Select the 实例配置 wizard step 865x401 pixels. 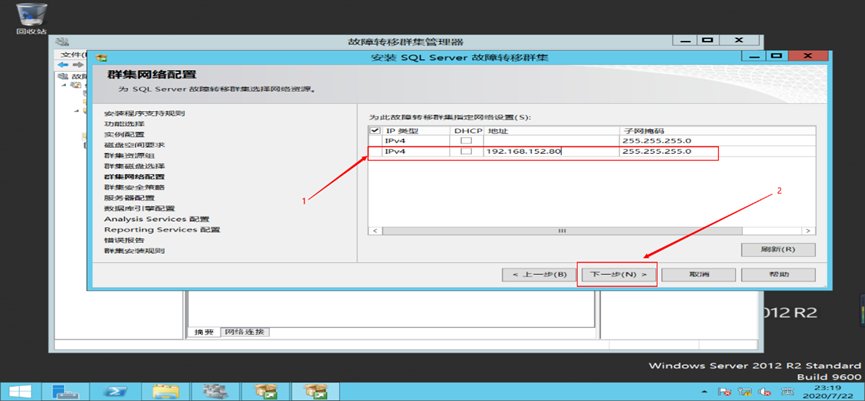point(125,135)
